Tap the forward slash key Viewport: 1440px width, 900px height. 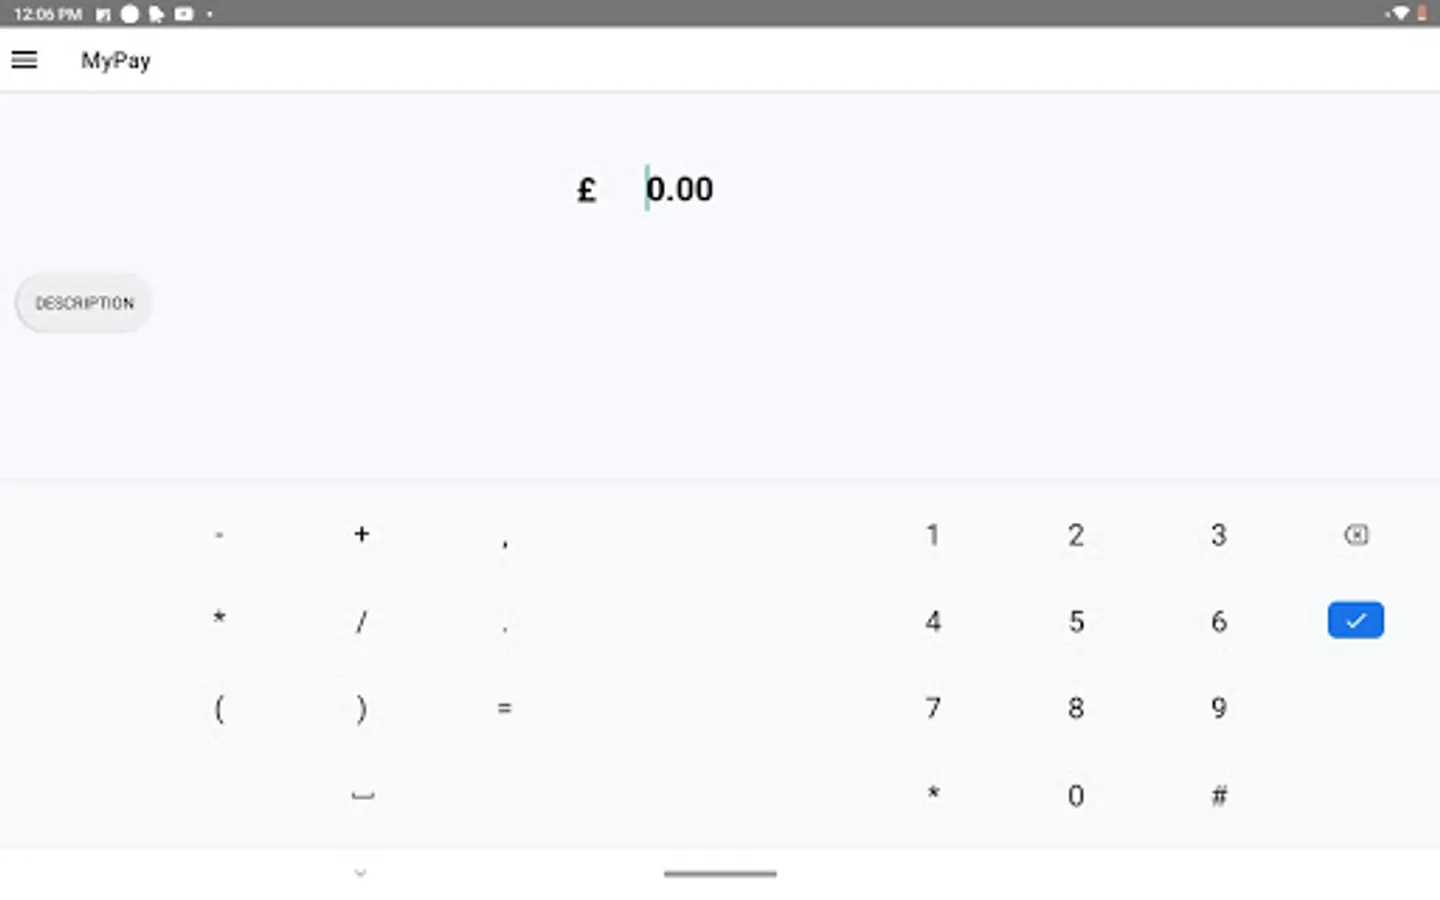[x=362, y=622]
